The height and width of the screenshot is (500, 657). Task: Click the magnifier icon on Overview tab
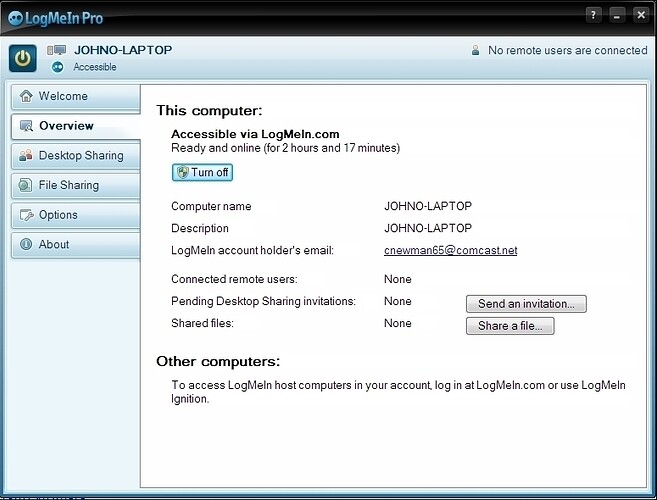[26, 126]
